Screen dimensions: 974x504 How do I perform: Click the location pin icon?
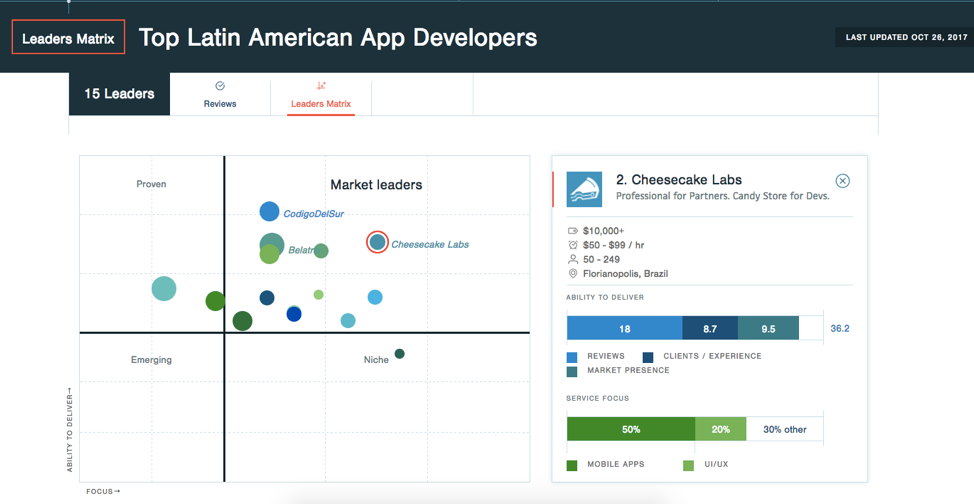pyautogui.click(x=573, y=273)
